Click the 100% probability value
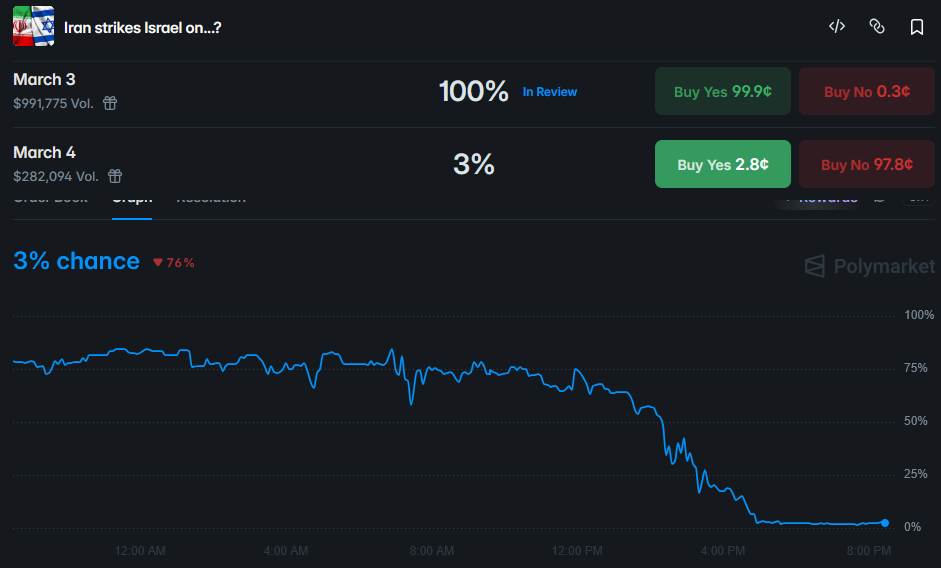 point(474,91)
